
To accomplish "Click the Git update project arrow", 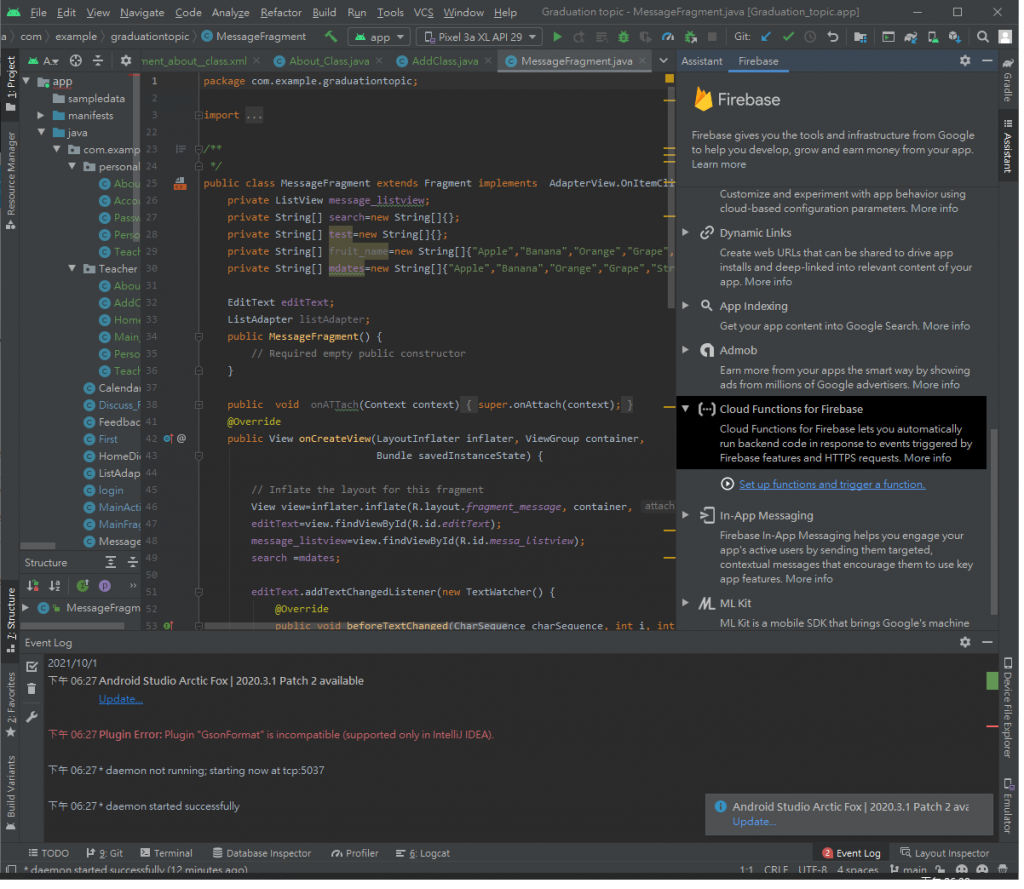I will coord(764,37).
